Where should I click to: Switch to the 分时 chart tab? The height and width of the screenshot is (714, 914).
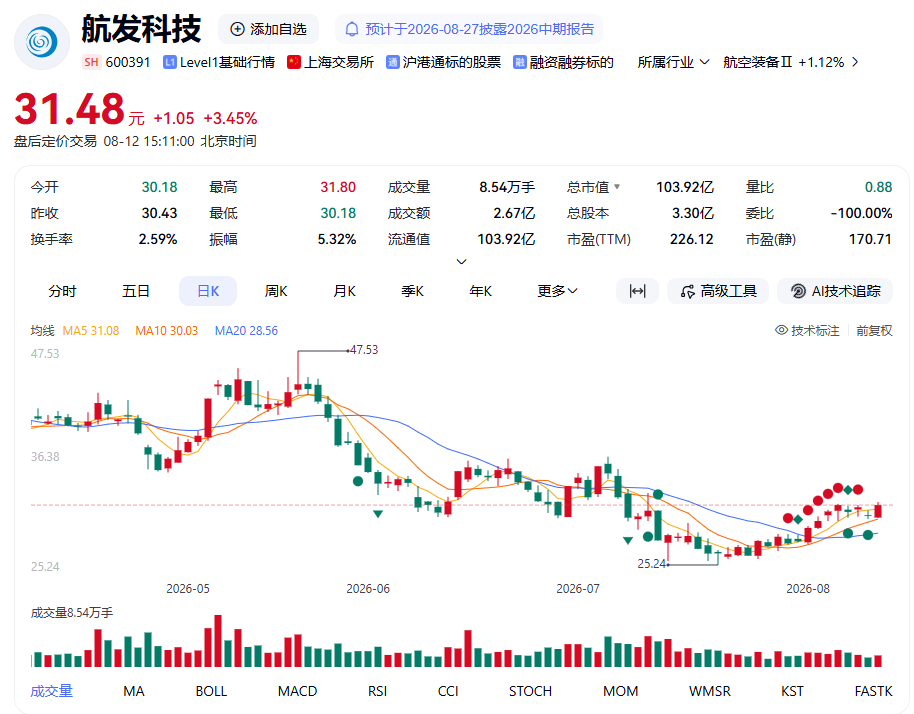(x=62, y=291)
